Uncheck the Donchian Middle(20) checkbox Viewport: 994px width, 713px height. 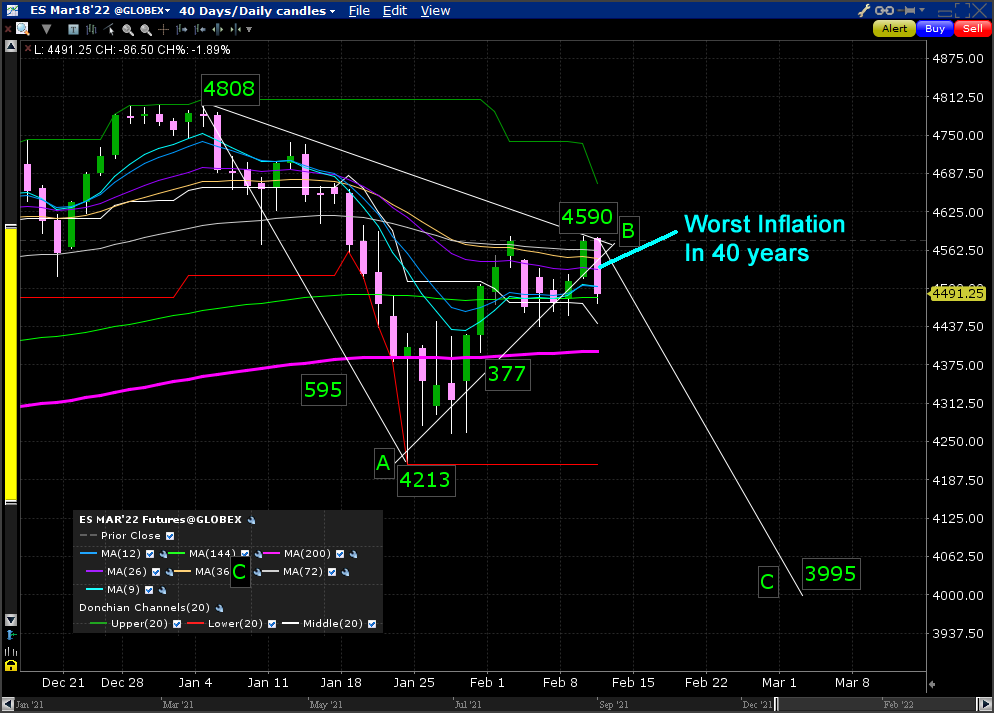coord(372,624)
